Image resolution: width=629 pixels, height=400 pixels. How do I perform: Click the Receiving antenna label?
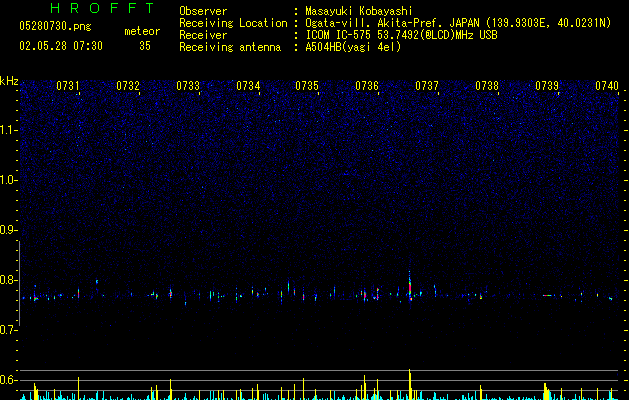230,47
